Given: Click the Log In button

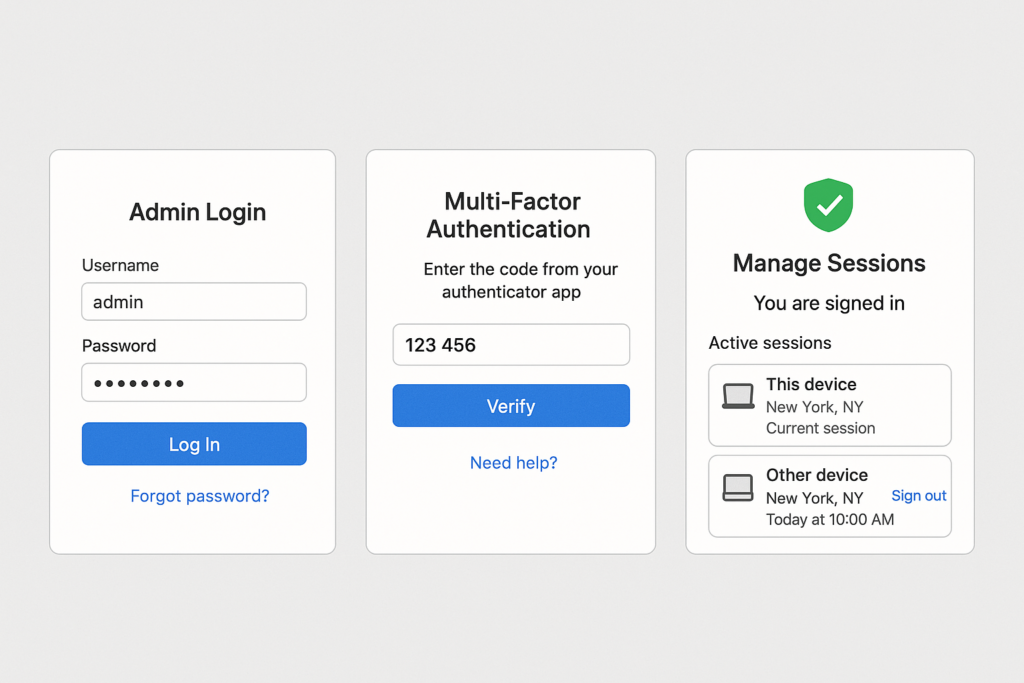Looking at the screenshot, I should coord(194,444).
